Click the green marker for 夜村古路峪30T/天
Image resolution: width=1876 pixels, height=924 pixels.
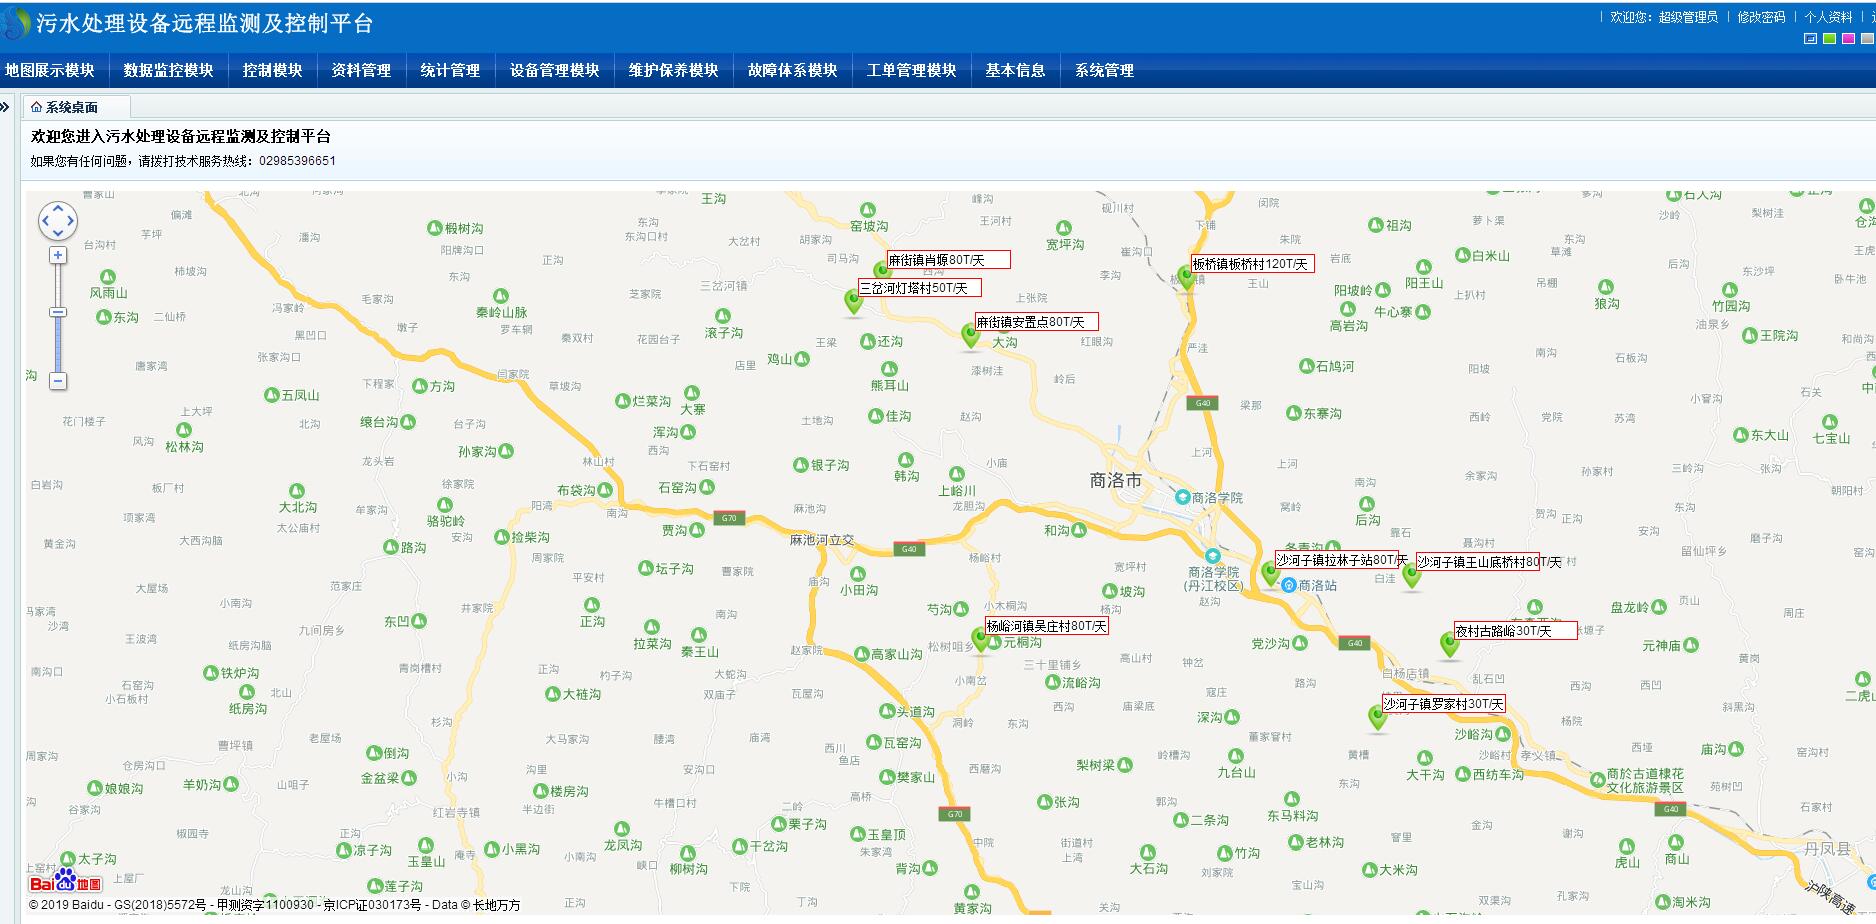pyautogui.click(x=1449, y=644)
